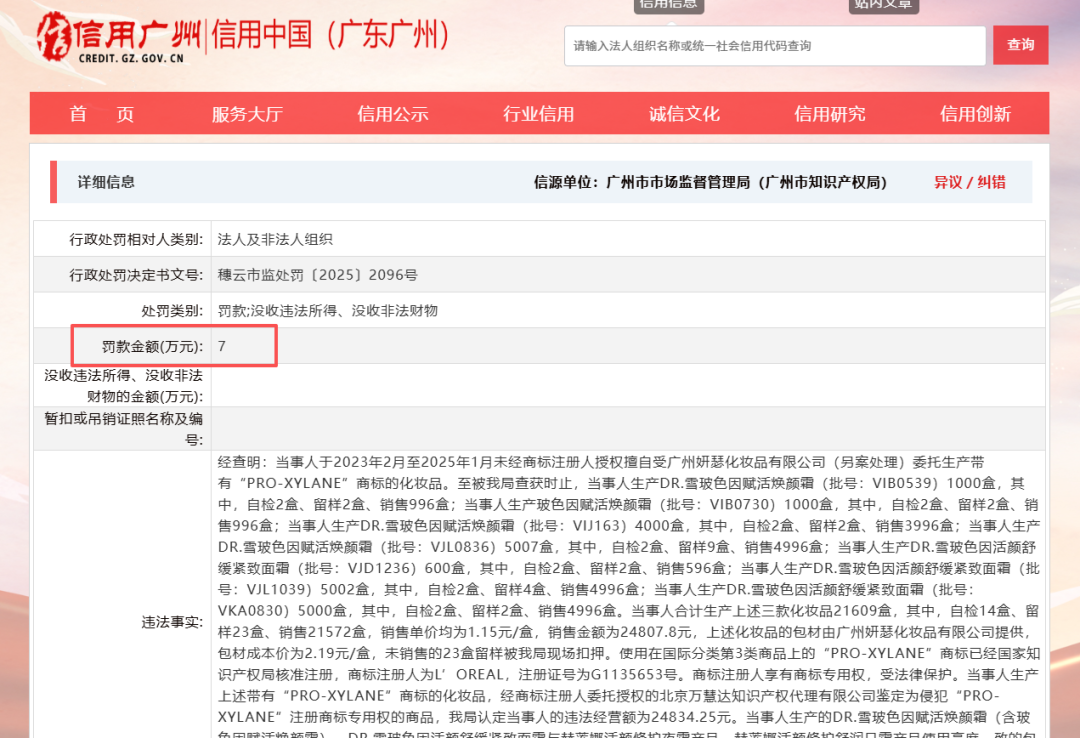This screenshot has height=738, width=1080.
Task: Click the 经查明 violation facts paragraph
Action: click(x=629, y=595)
